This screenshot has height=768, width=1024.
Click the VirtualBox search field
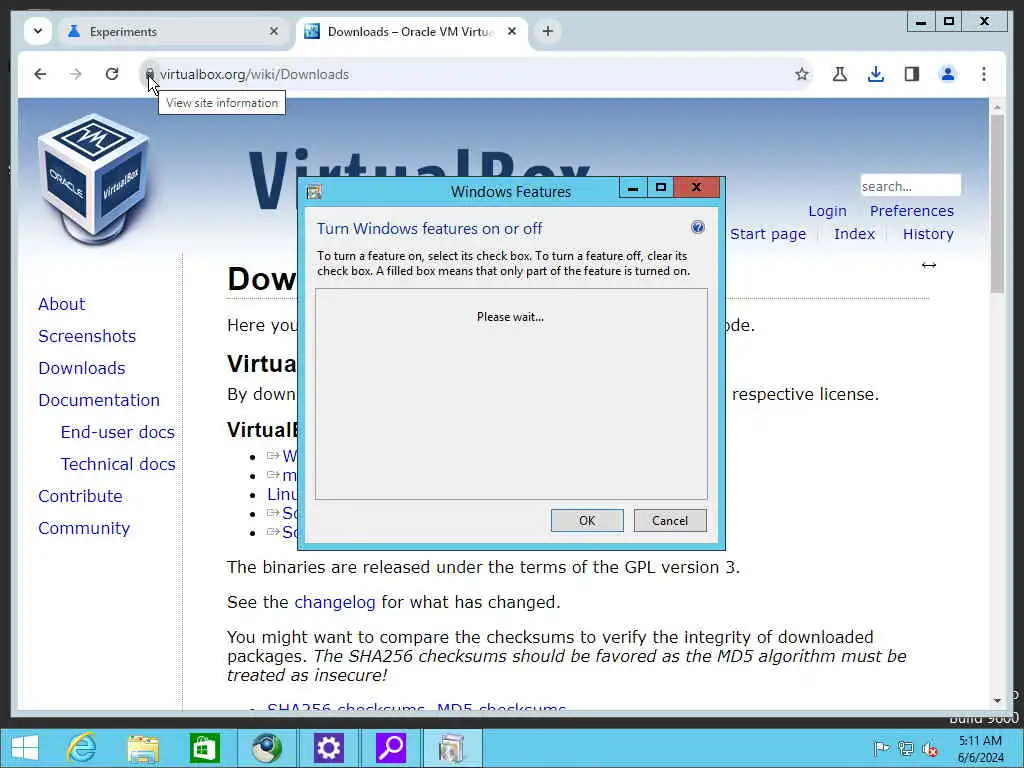tap(910, 186)
